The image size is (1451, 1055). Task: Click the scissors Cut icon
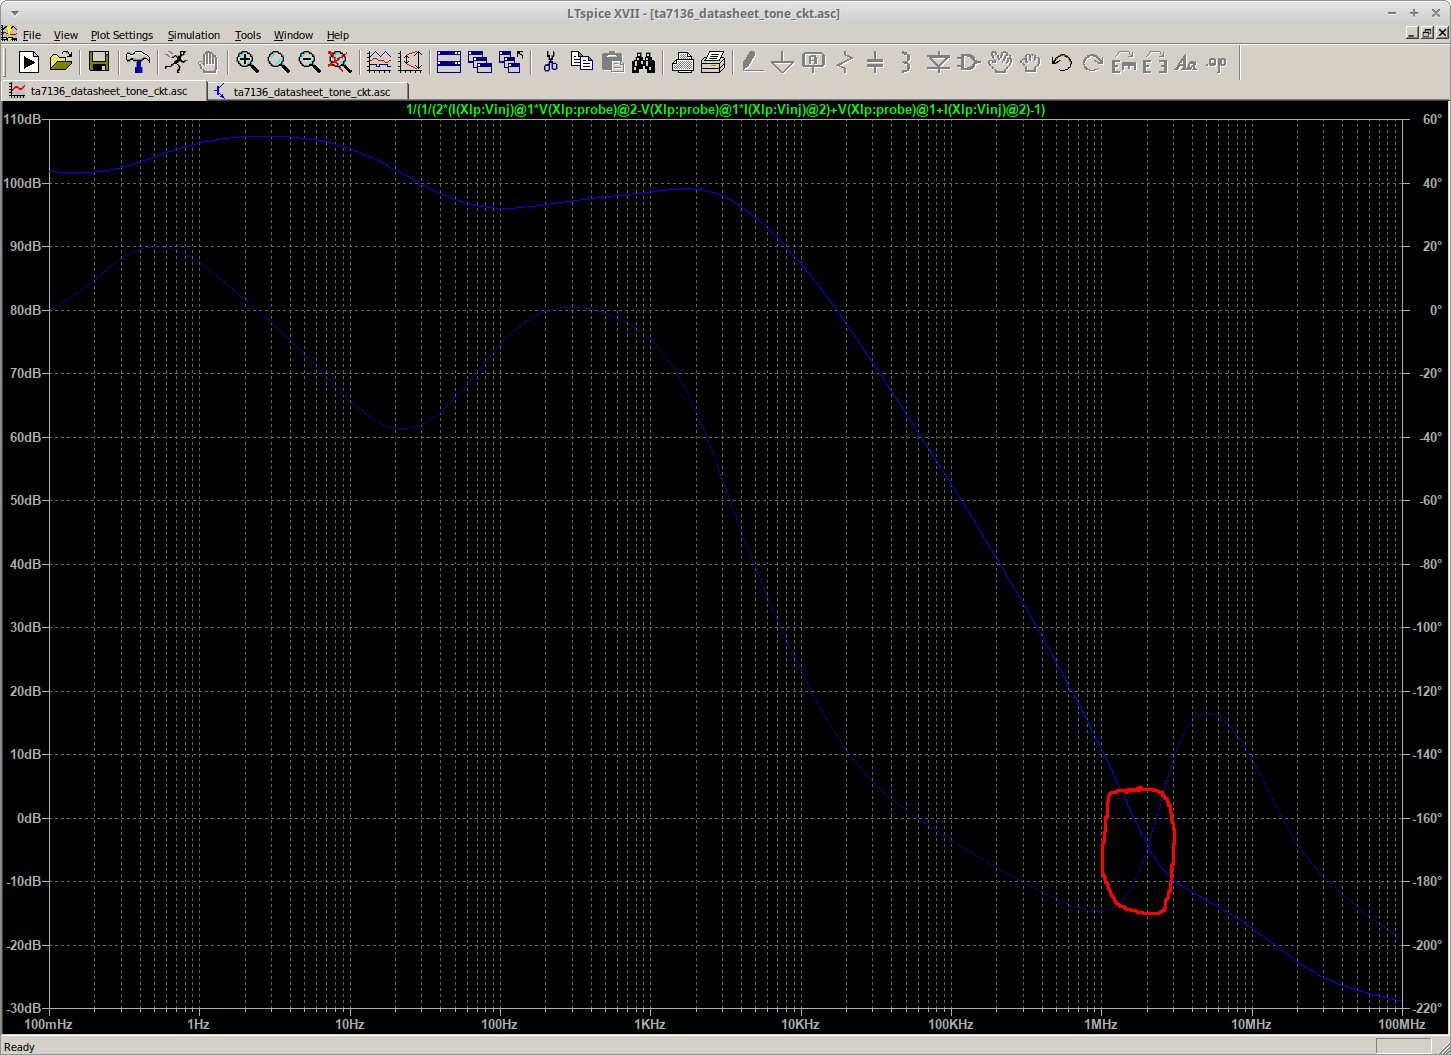click(x=550, y=63)
